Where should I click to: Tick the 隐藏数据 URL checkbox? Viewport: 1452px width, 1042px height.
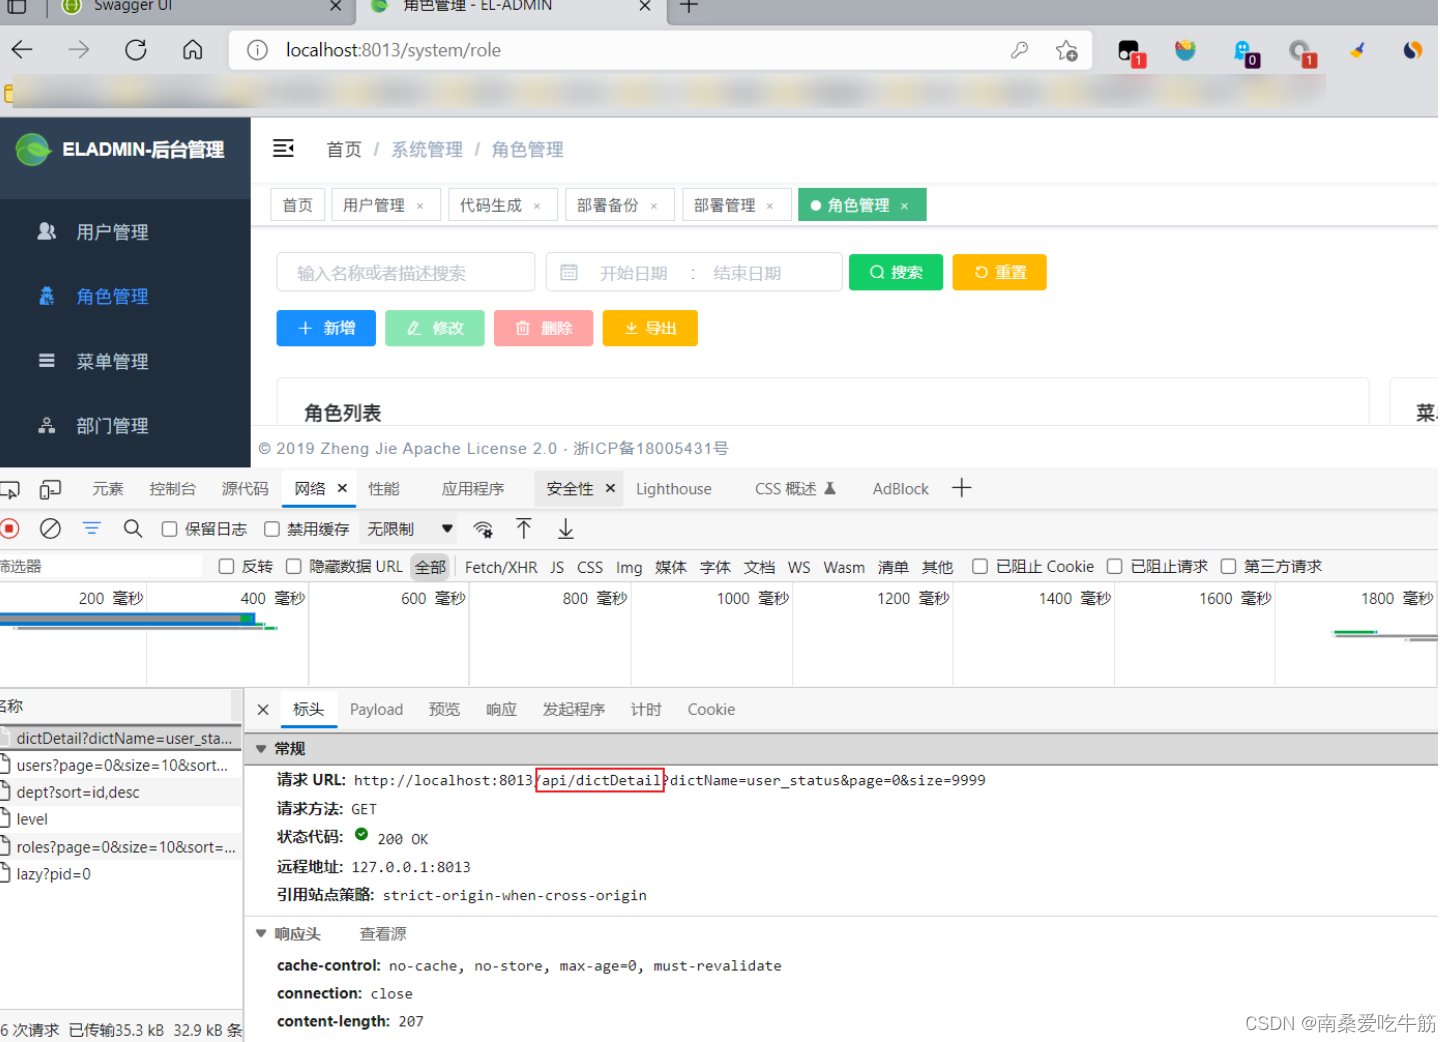294,567
